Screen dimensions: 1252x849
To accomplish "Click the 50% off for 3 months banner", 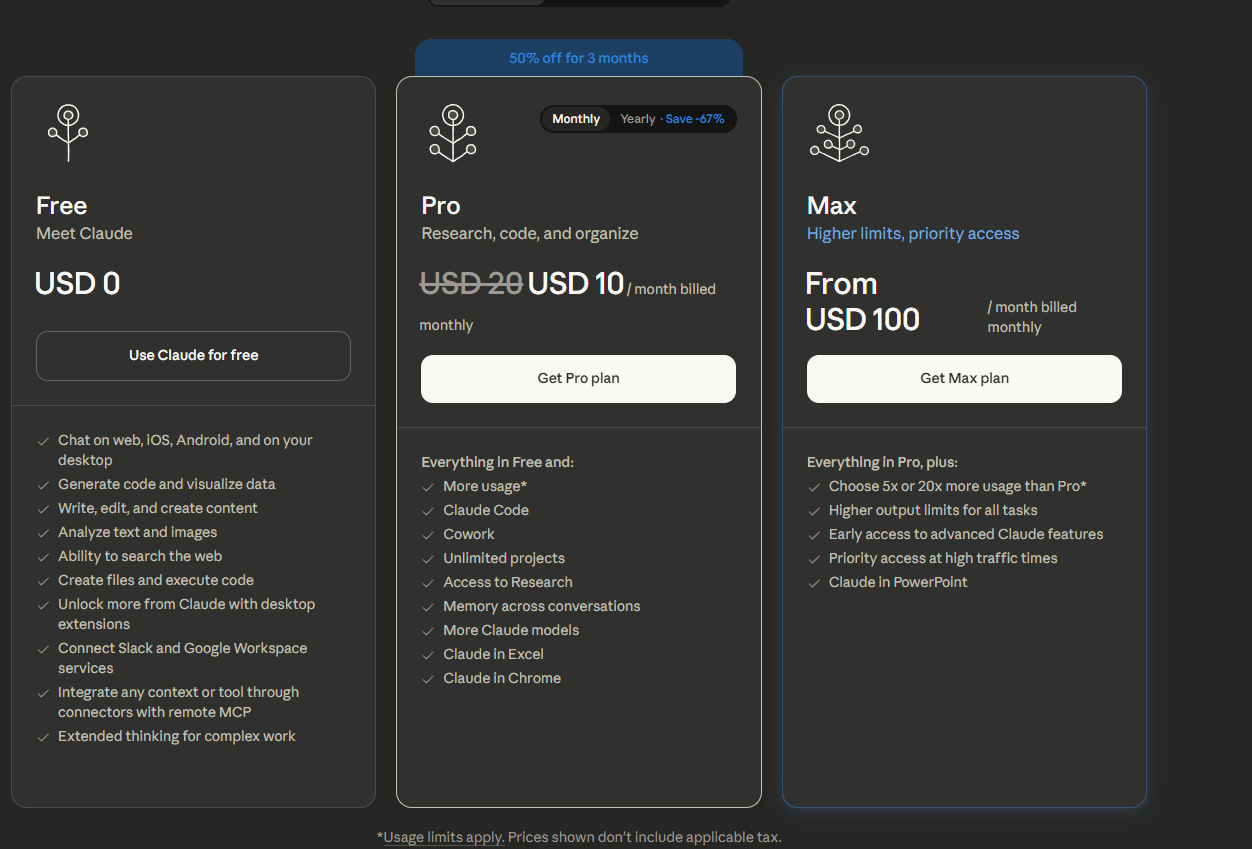I will 579,58.
